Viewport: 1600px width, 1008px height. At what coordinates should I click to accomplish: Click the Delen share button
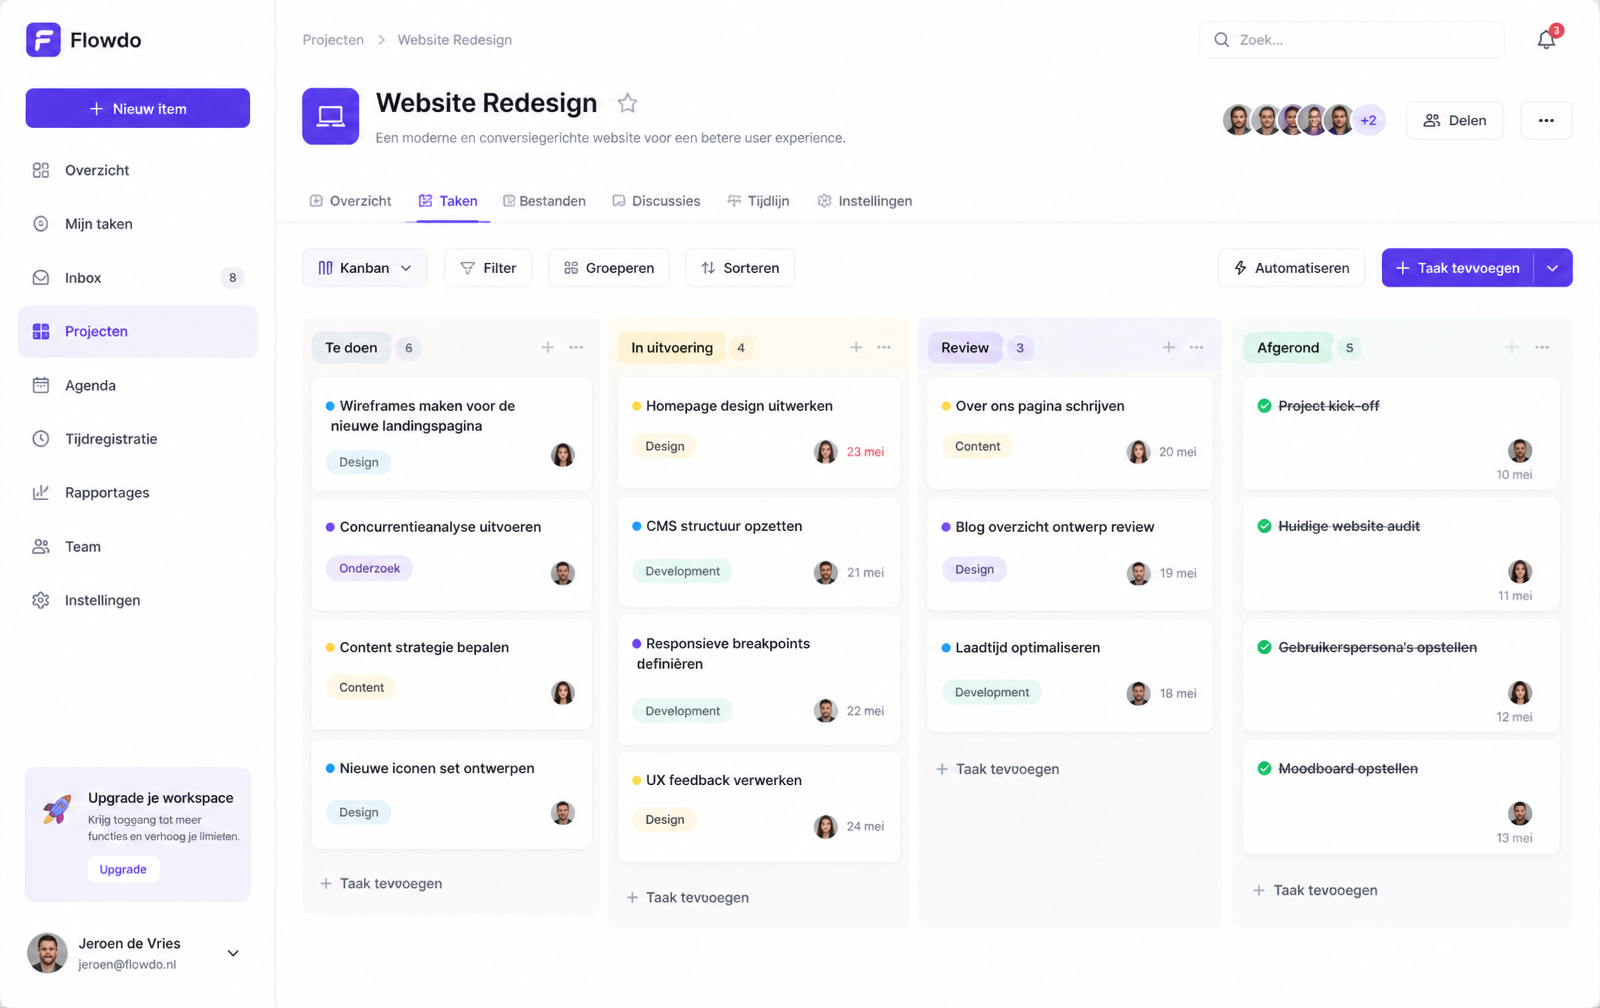[1454, 121]
